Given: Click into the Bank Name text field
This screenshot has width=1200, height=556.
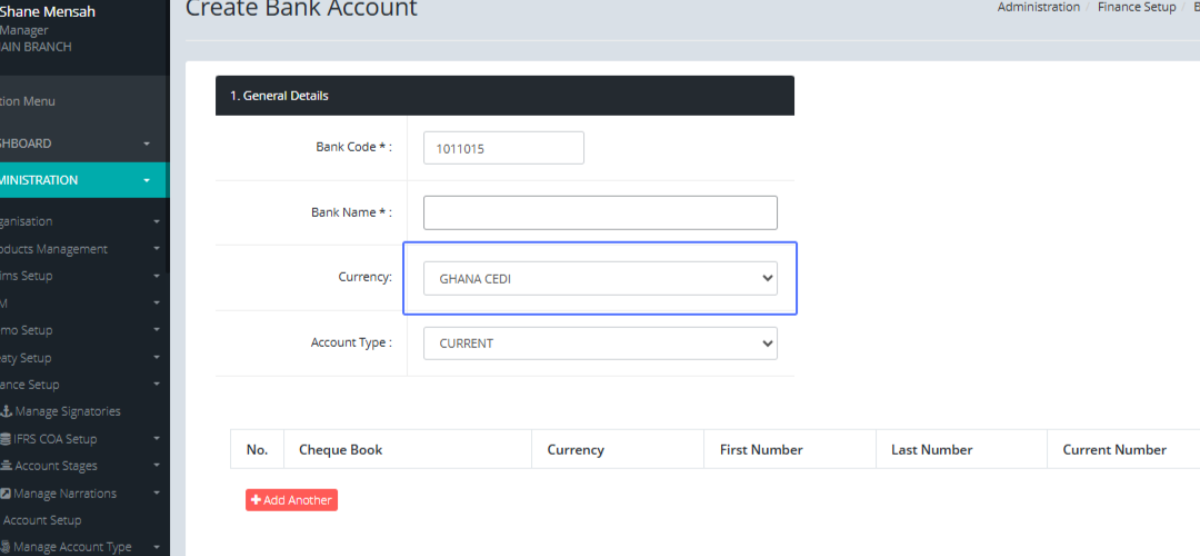Looking at the screenshot, I should [x=599, y=213].
